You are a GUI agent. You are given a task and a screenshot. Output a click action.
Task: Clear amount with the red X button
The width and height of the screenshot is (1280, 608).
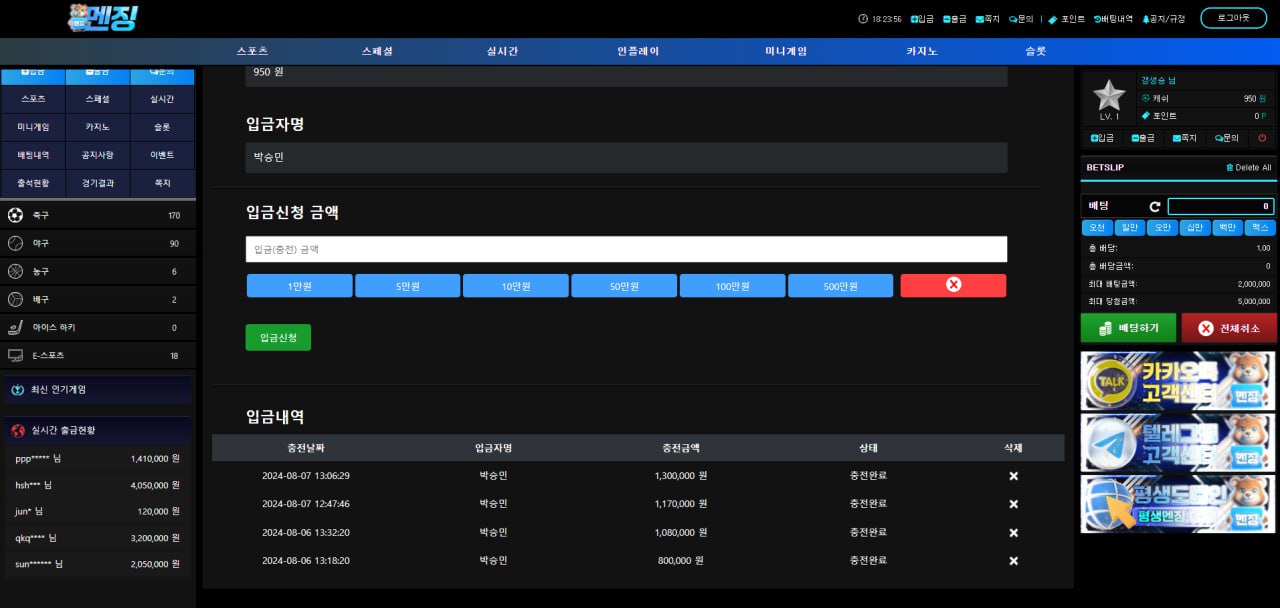click(x=953, y=285)
